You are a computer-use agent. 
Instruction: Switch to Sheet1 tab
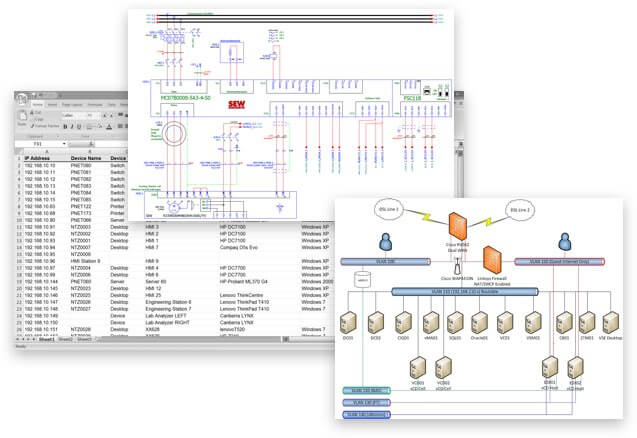click(46, 339)
